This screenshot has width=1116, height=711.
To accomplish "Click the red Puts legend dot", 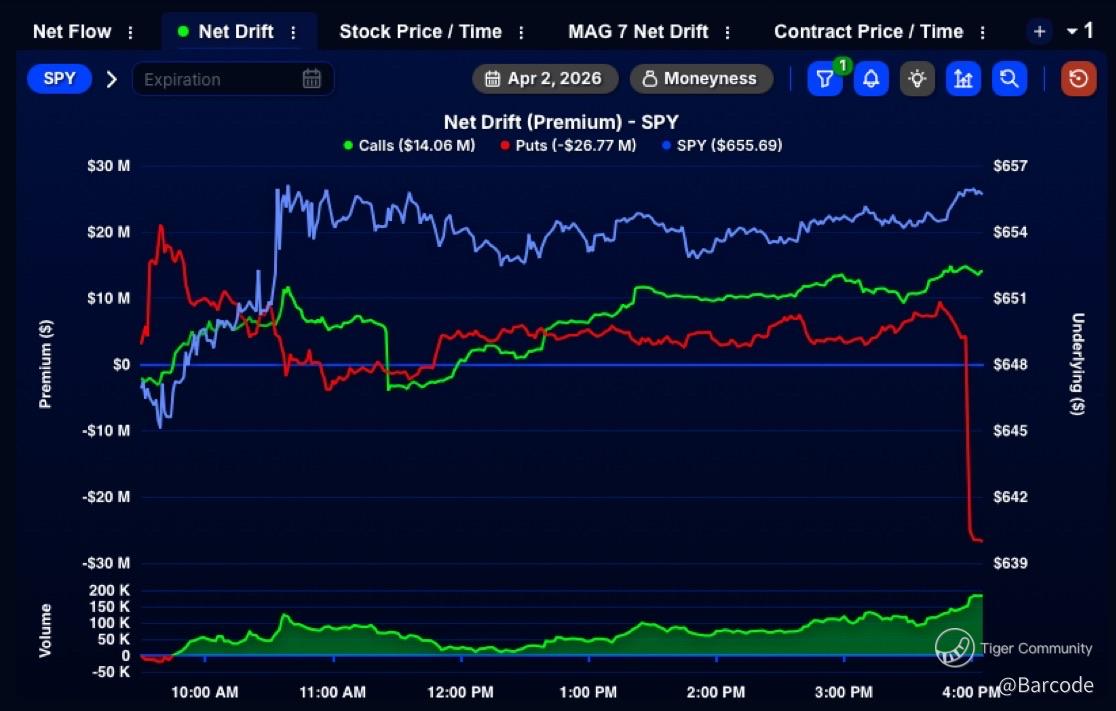I will click(x=505, y=146).
